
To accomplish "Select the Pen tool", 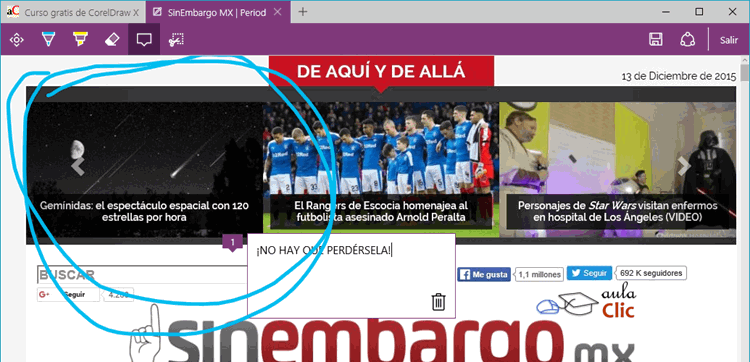I will tap(48, 40).
